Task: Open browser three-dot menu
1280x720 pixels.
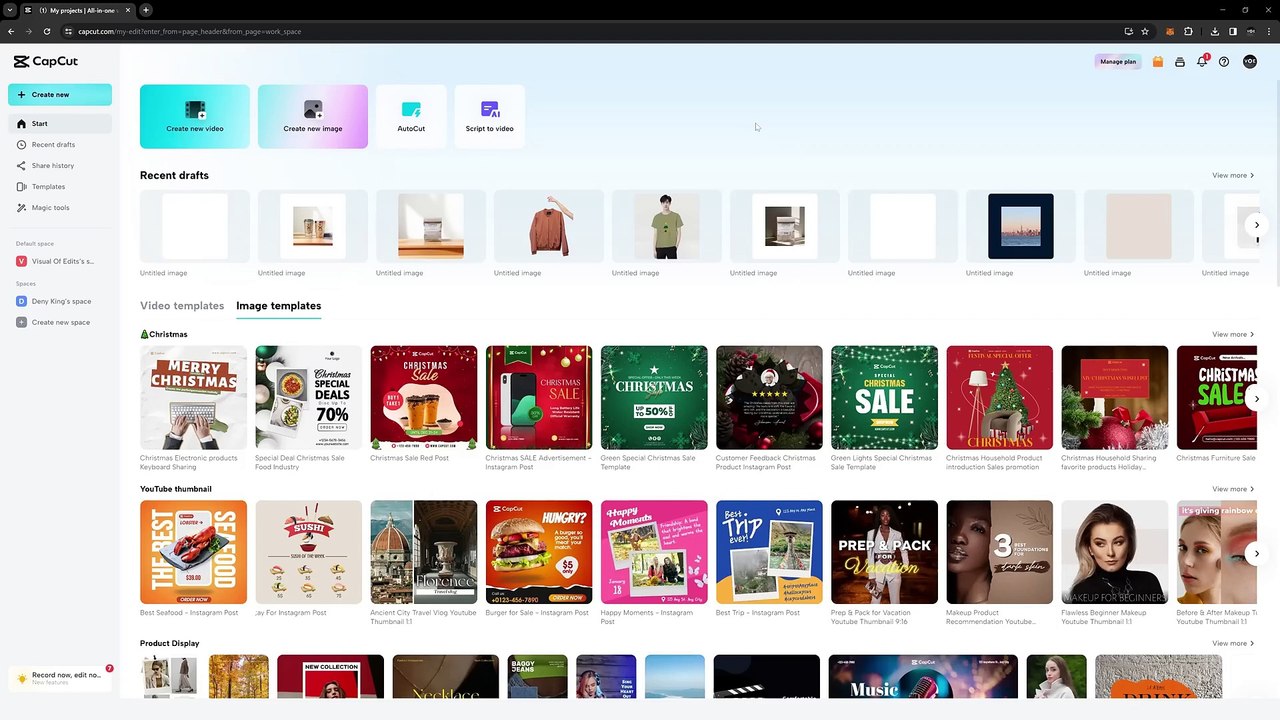Action: (x=1269, y=31)
